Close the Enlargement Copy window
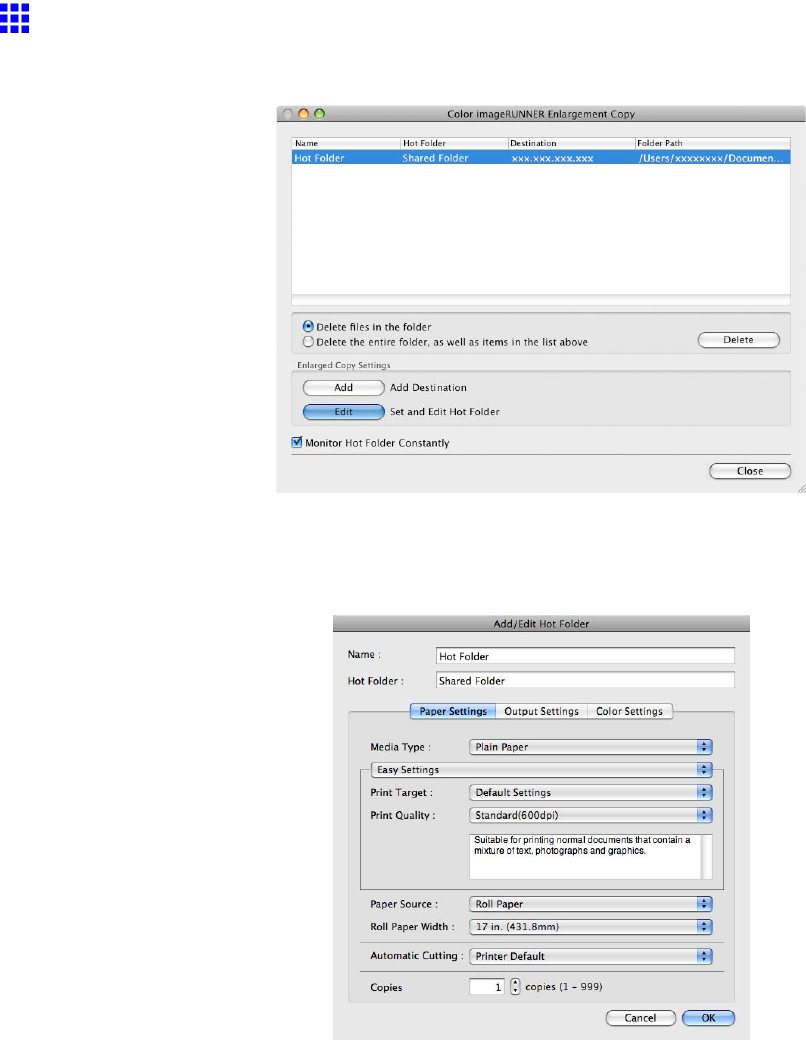The width and height of the screenshot is (806, 1040). 750,471
